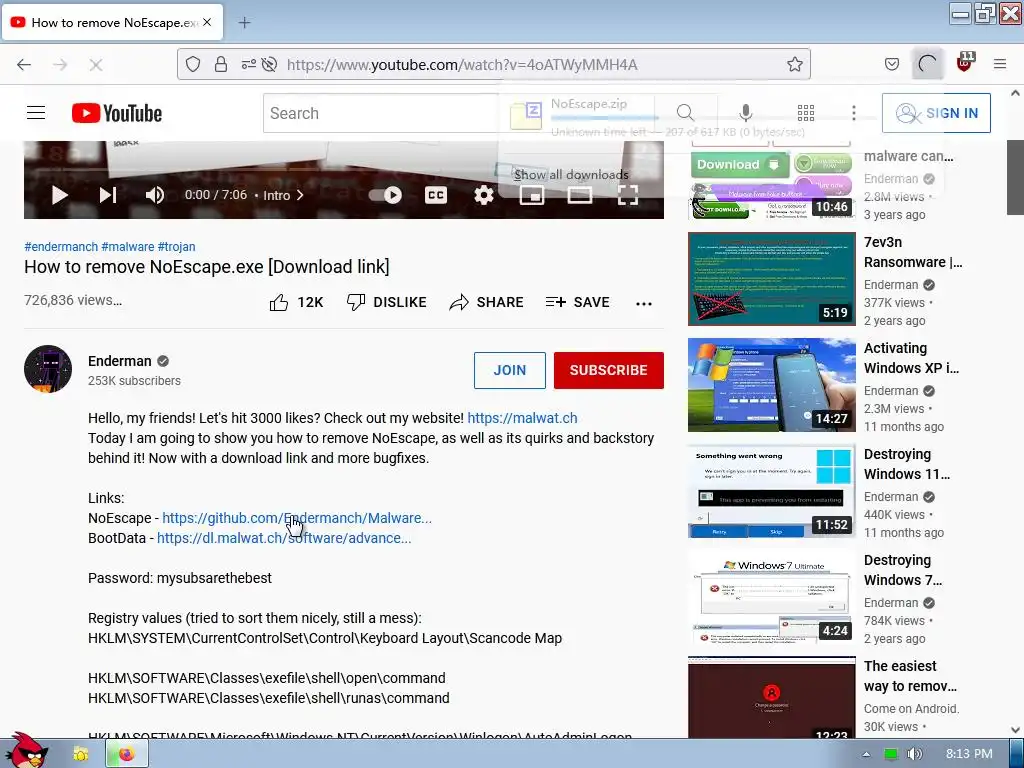The width and height of the screenshot is (1024, 768).
Task: Open Activating Windows XP video thumbnail
Action: [771, 385]
